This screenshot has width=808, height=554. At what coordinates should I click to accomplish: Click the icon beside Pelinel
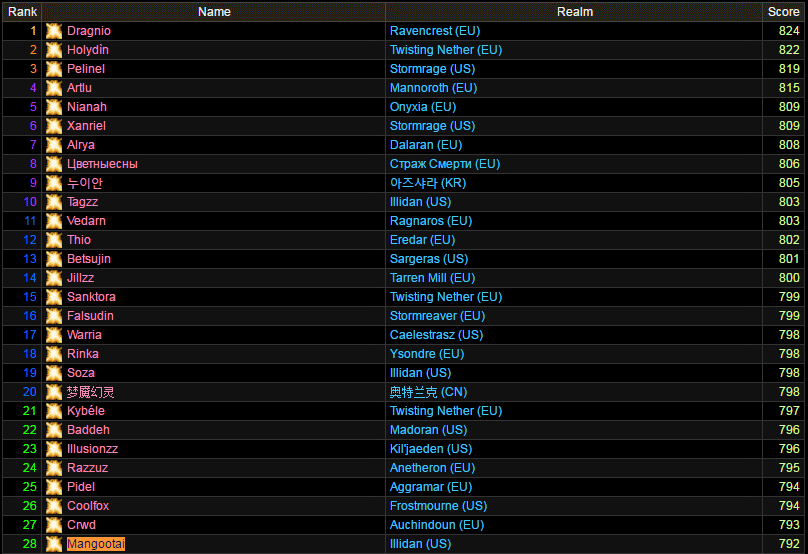tap(54, 69)
